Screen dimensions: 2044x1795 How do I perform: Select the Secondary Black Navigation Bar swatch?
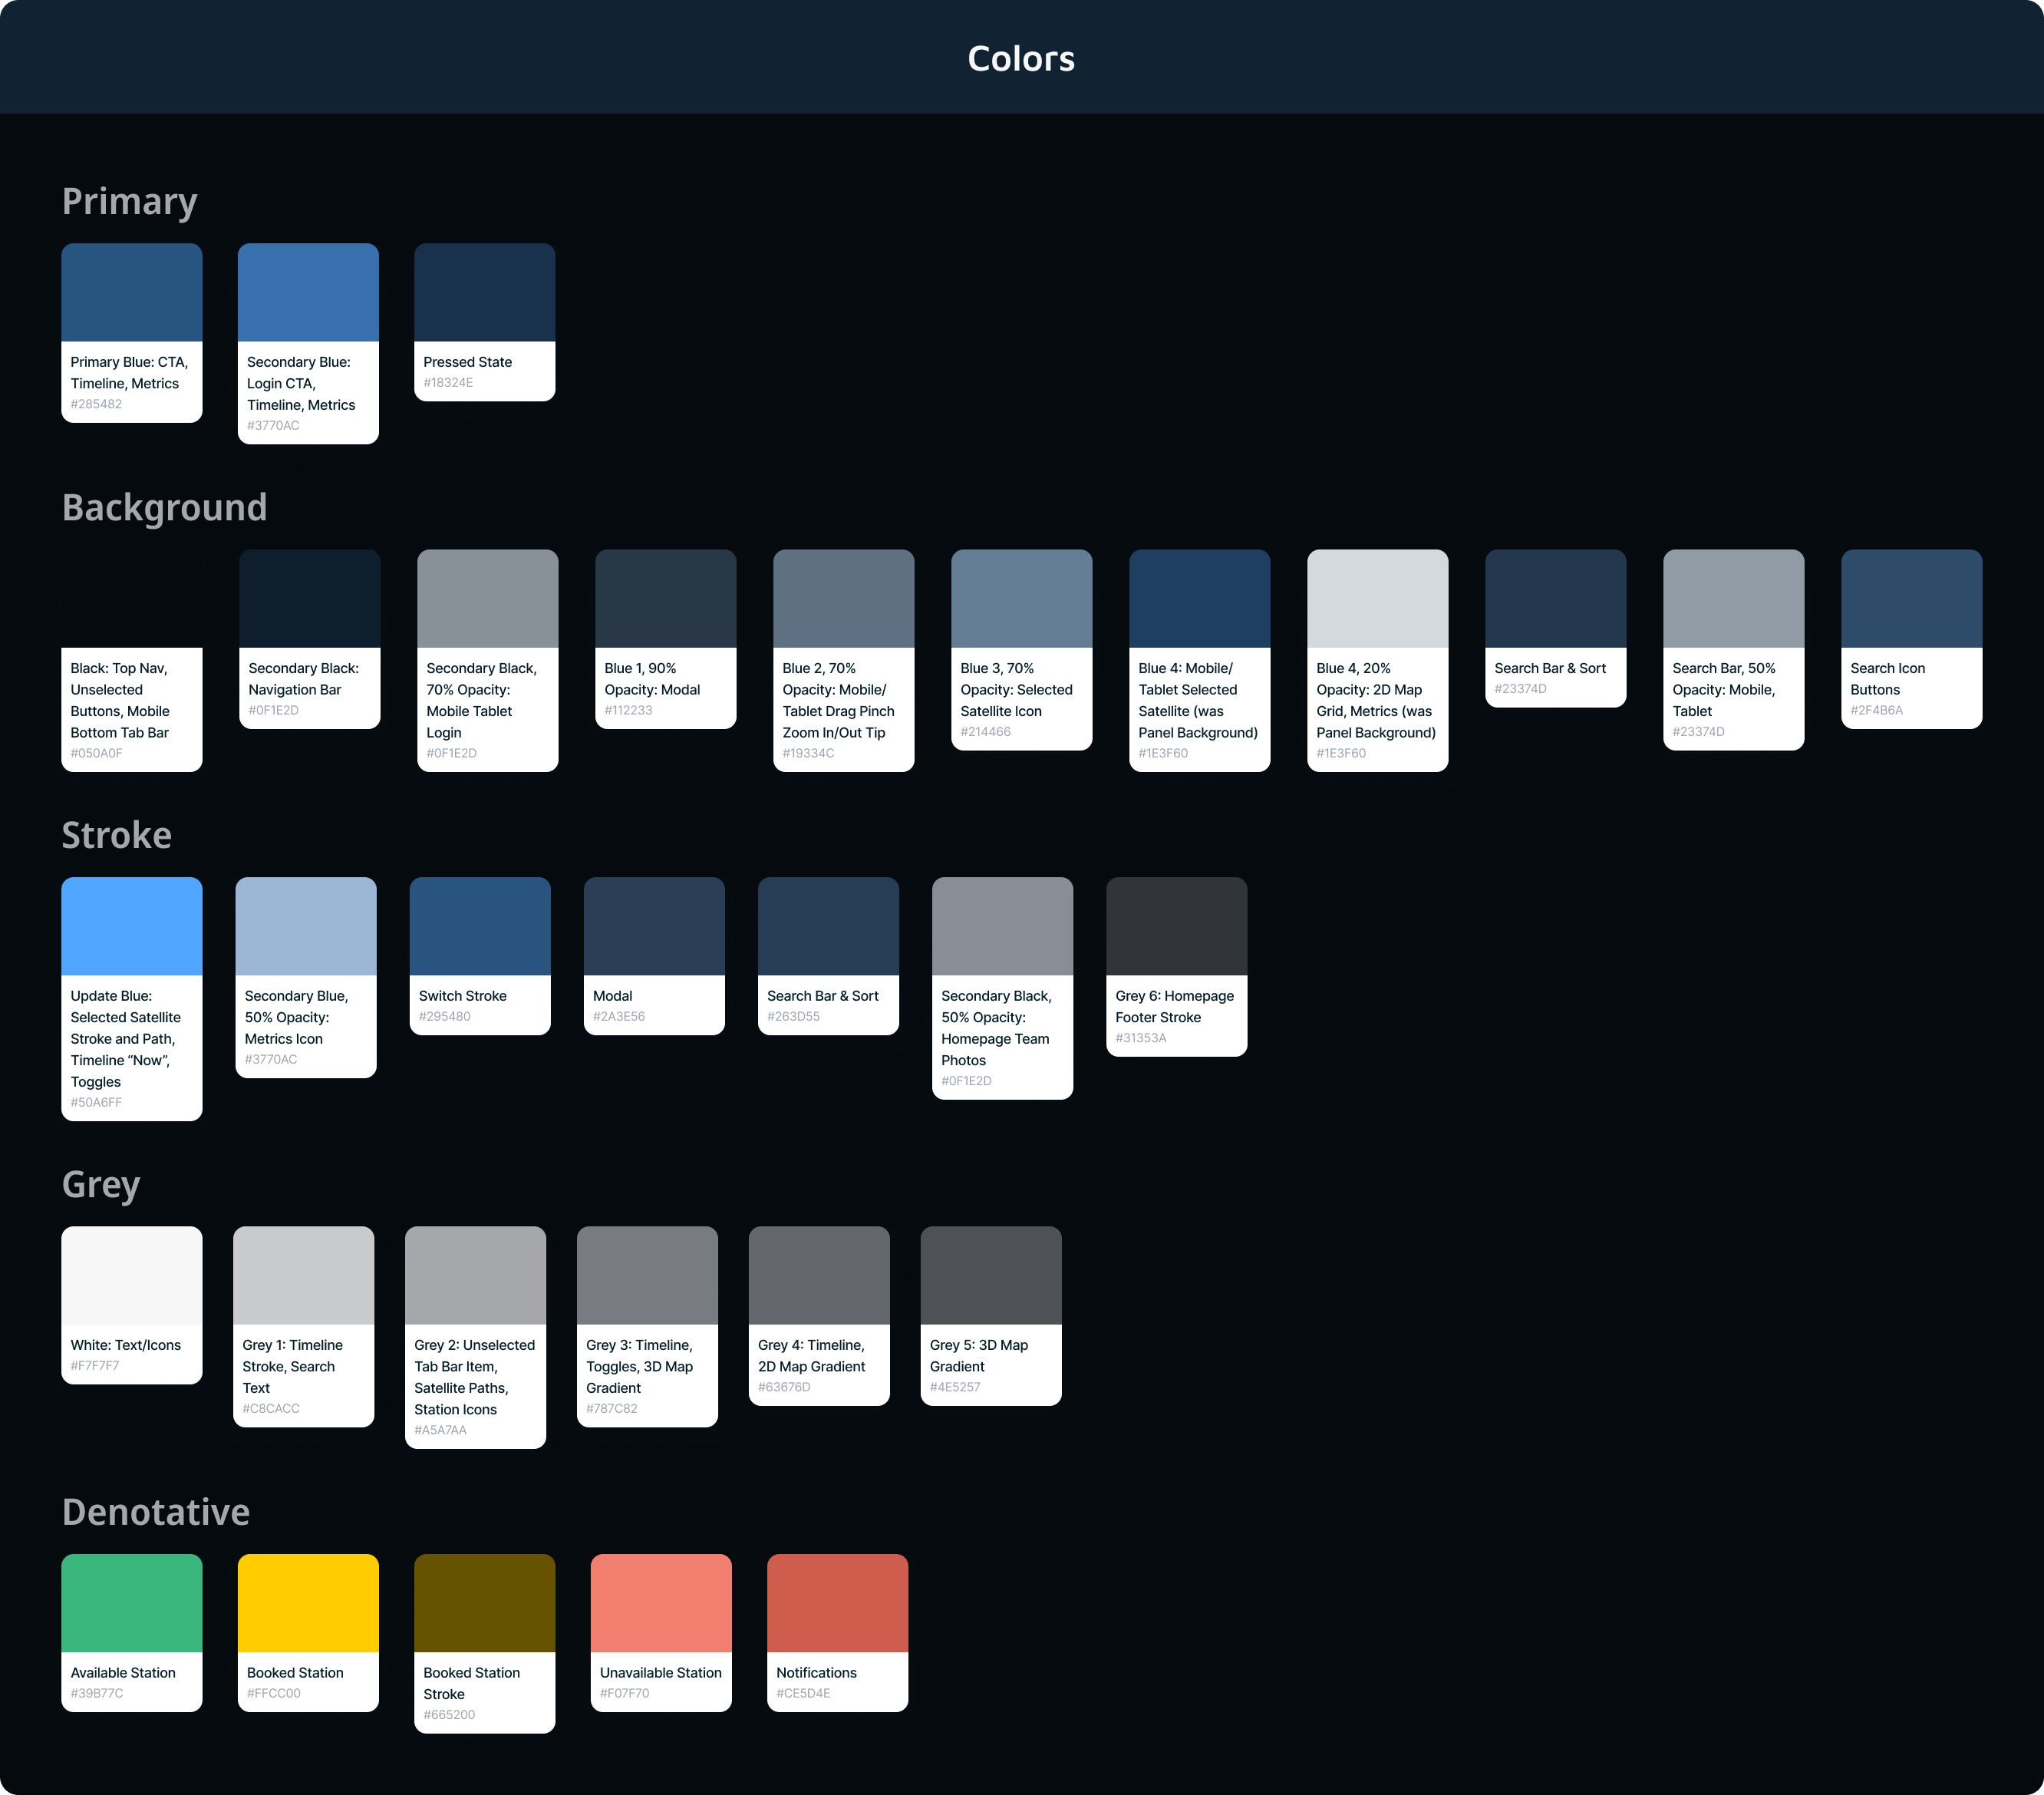[310, 599]
